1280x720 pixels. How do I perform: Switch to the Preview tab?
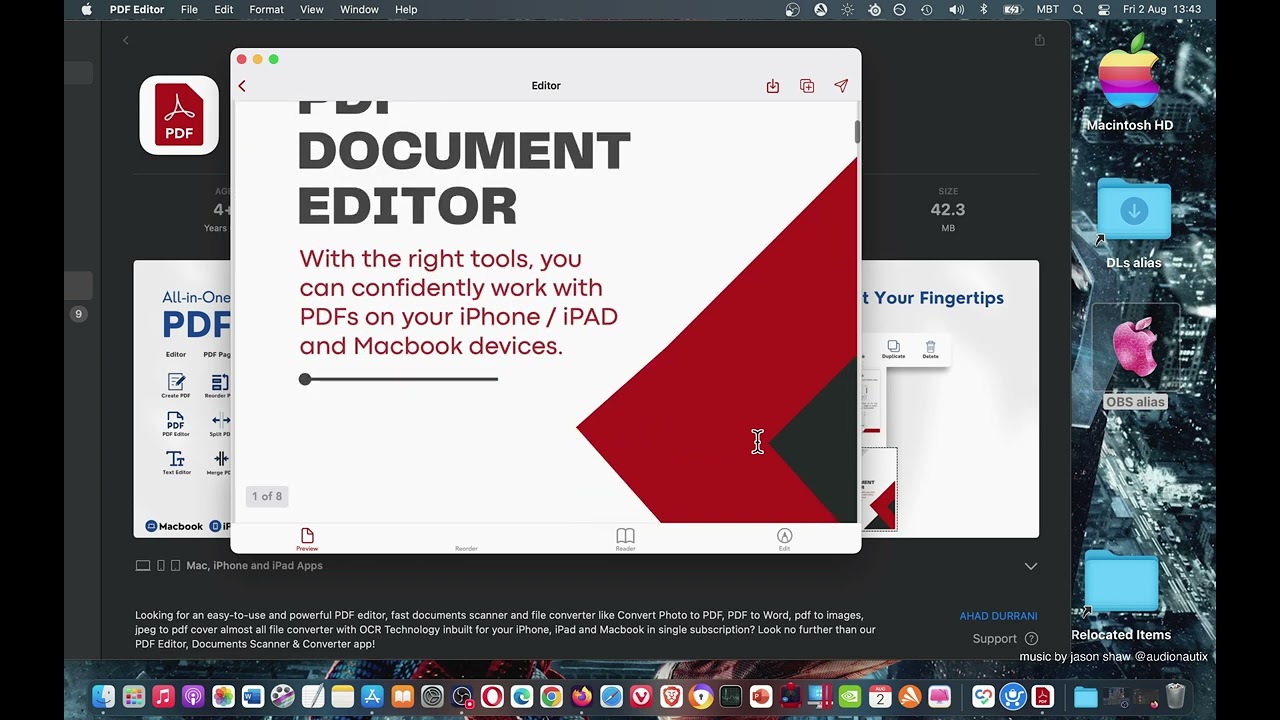tap(307, 540)
